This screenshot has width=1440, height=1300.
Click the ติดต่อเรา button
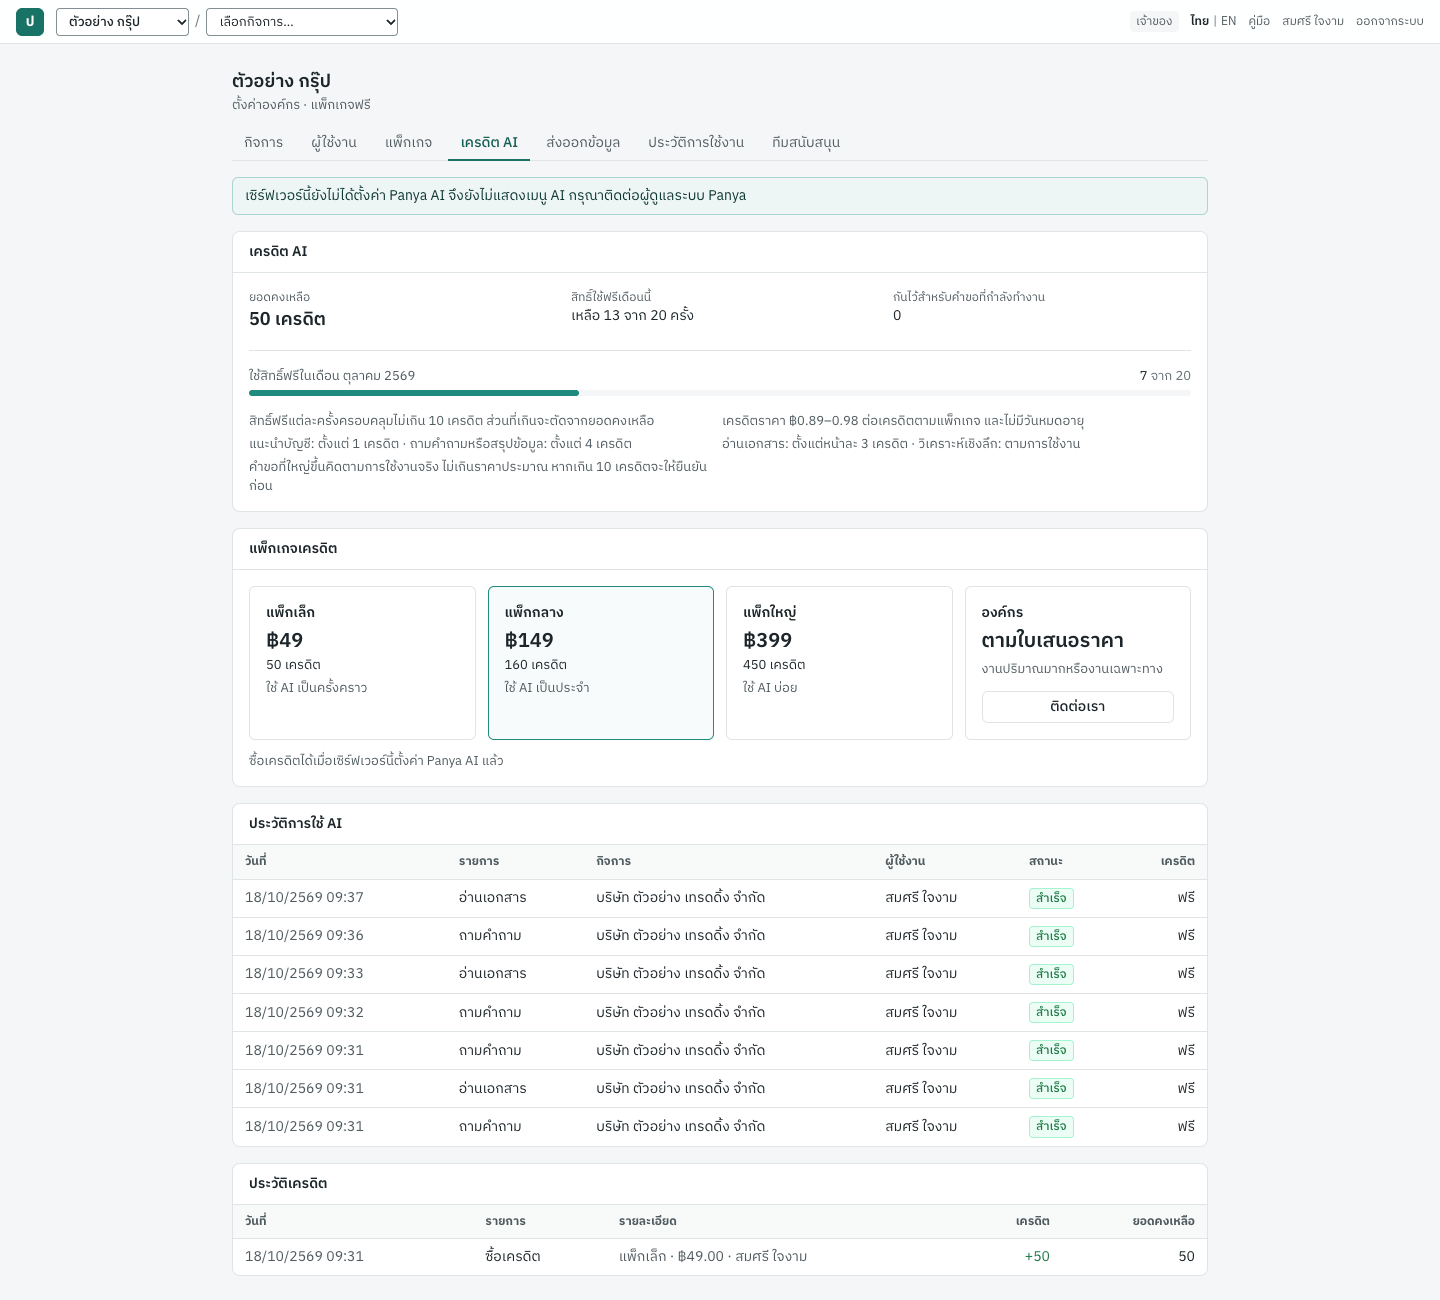1078,707
